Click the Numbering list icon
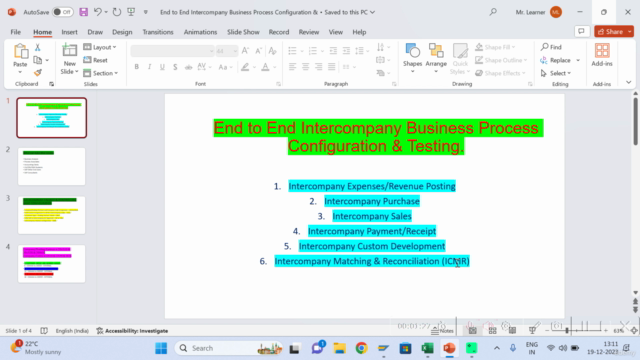640x360 pixels. 313,51
